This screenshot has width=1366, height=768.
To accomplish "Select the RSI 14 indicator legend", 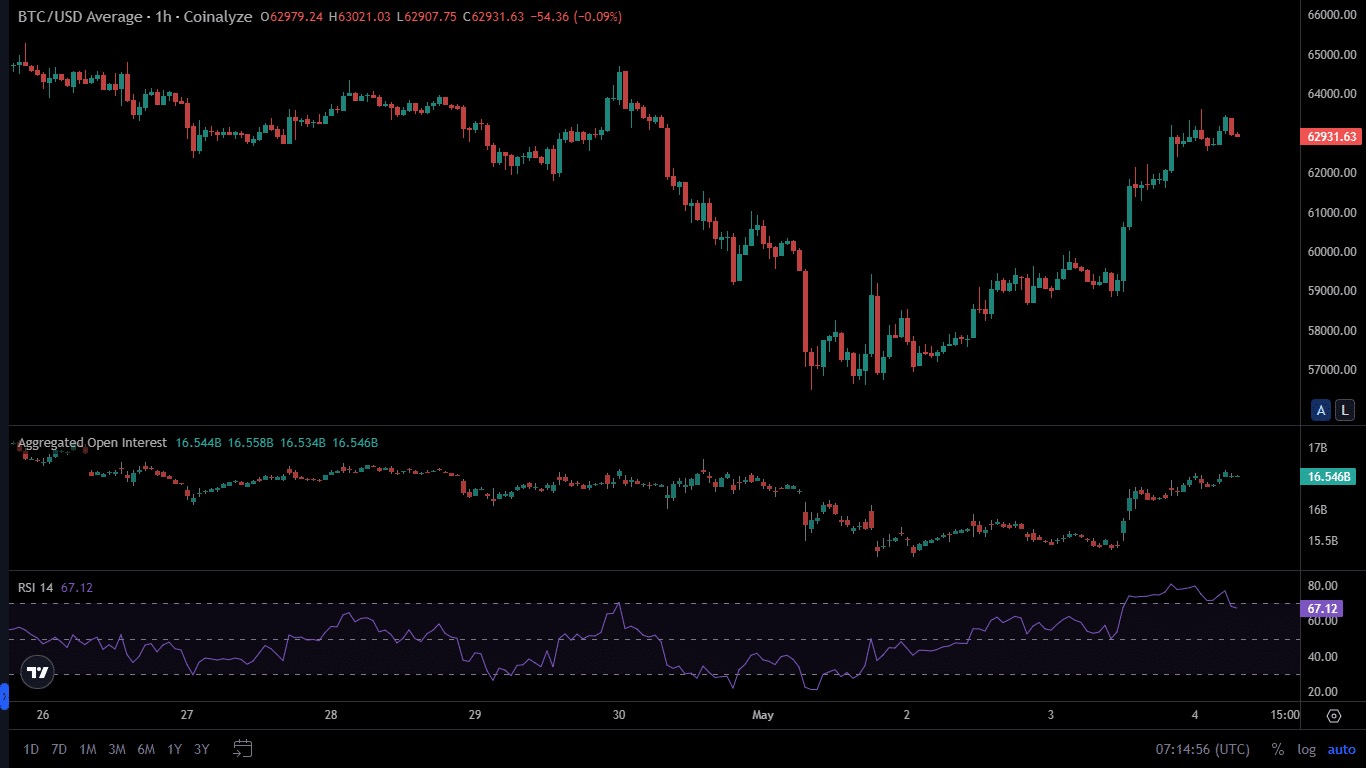I will click(36, 587).
